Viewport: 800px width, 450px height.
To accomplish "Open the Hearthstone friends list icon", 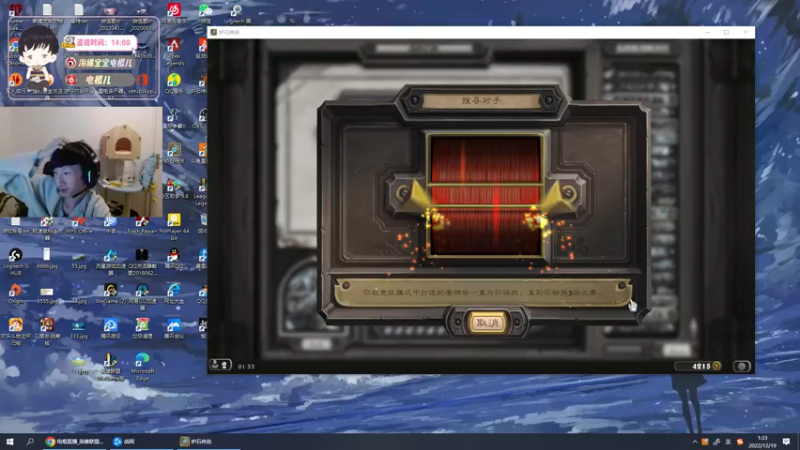I will point(220,365).
